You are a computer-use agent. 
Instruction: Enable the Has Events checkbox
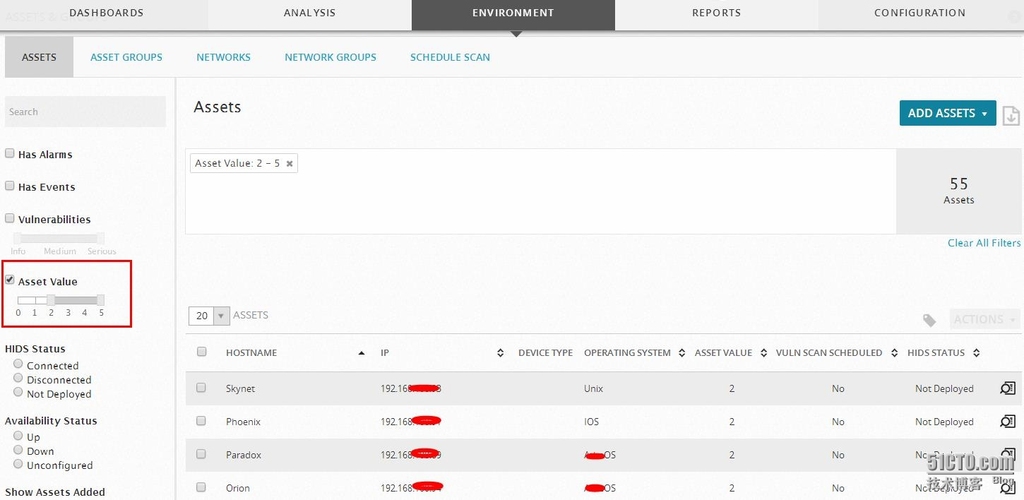point(10,186)
